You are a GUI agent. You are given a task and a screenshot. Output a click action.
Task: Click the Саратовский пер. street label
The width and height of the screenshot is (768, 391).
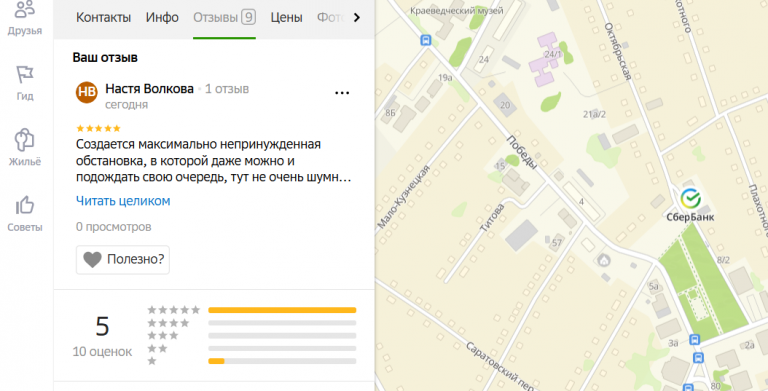pos(499,366)
